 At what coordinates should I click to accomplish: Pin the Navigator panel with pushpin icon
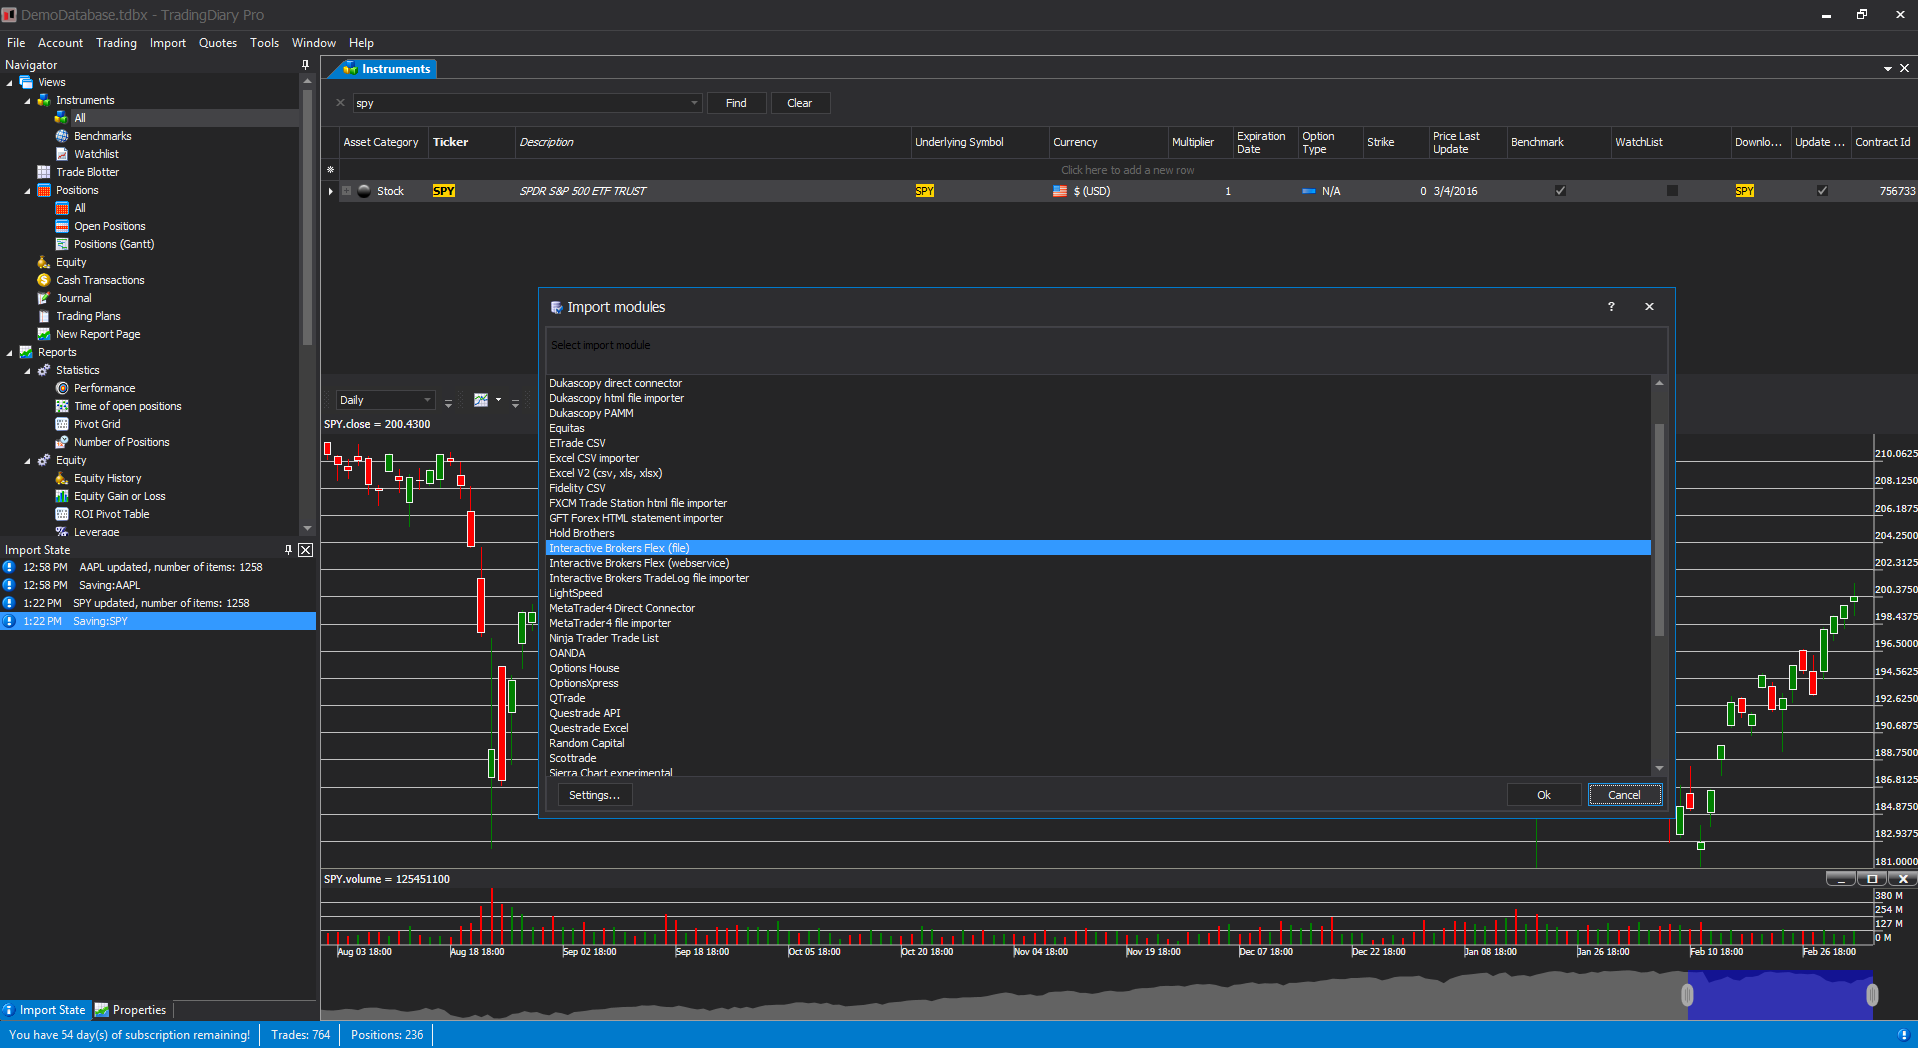(x=305, y=64)
